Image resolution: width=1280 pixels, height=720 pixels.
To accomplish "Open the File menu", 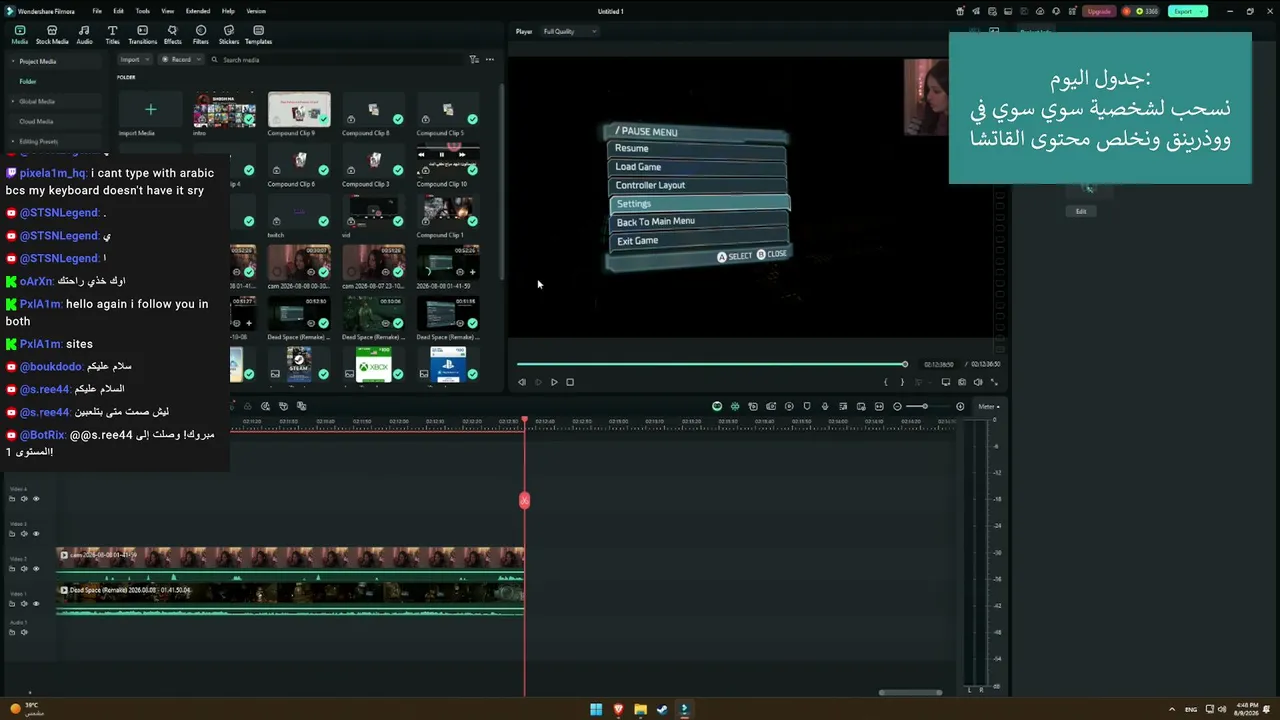I will (x=97, y=11).
